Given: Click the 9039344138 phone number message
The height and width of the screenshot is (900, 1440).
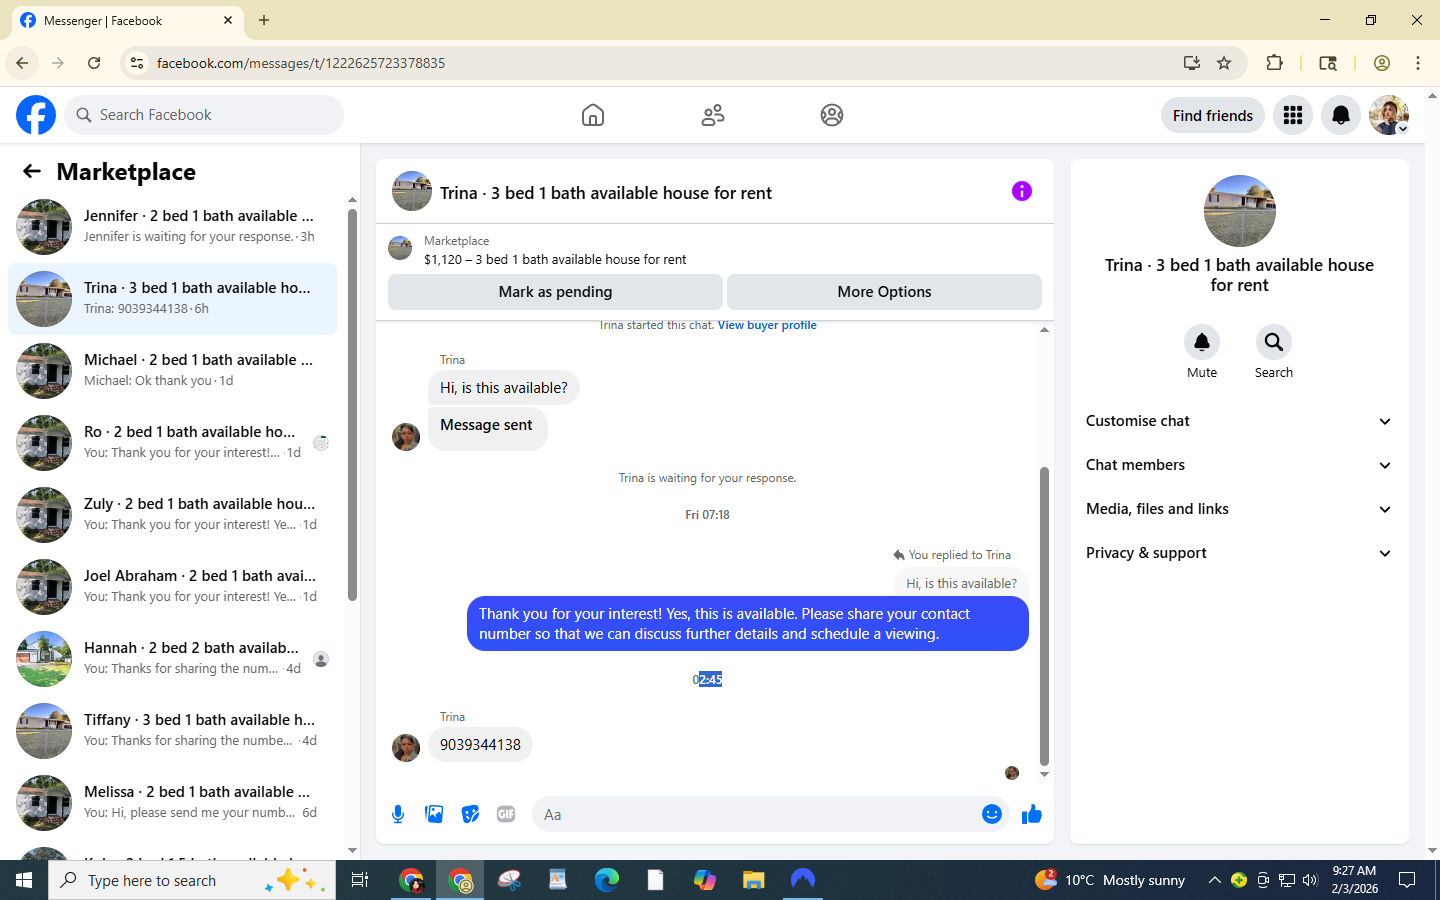Looking at the screenshot, I should (x=480, y=745).
